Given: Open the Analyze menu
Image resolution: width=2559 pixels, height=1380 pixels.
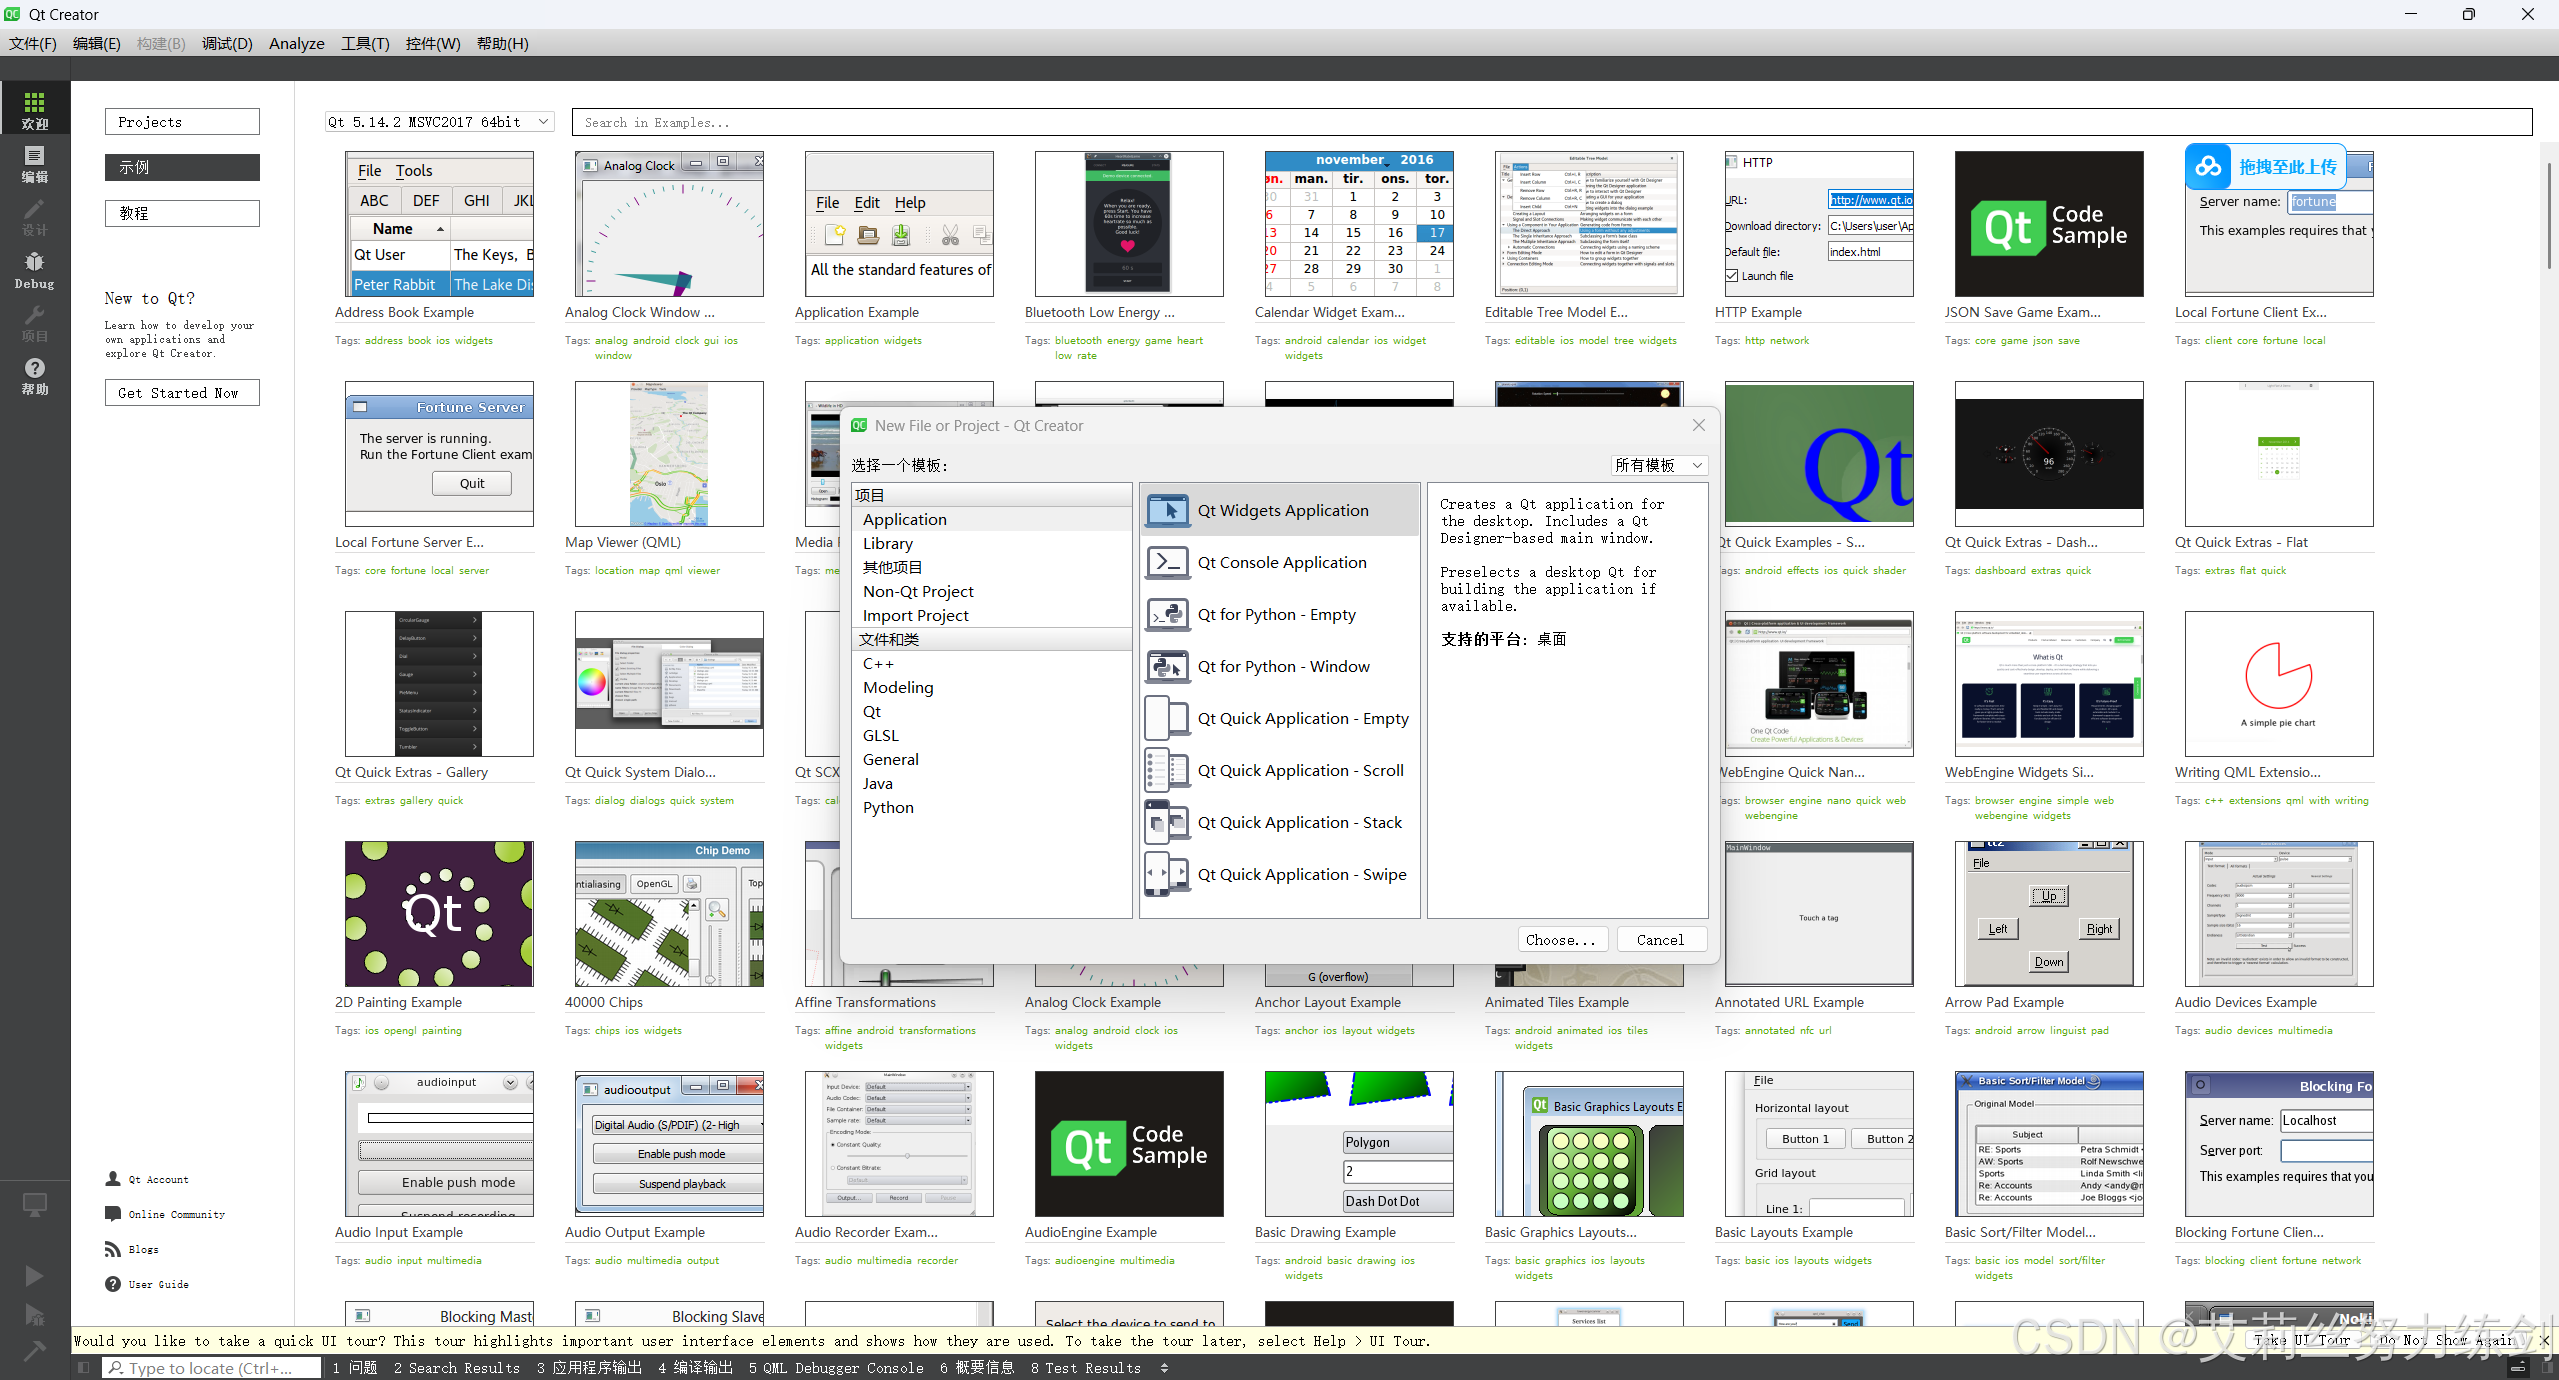Looking at the screenshot, I should click(296, 43).
